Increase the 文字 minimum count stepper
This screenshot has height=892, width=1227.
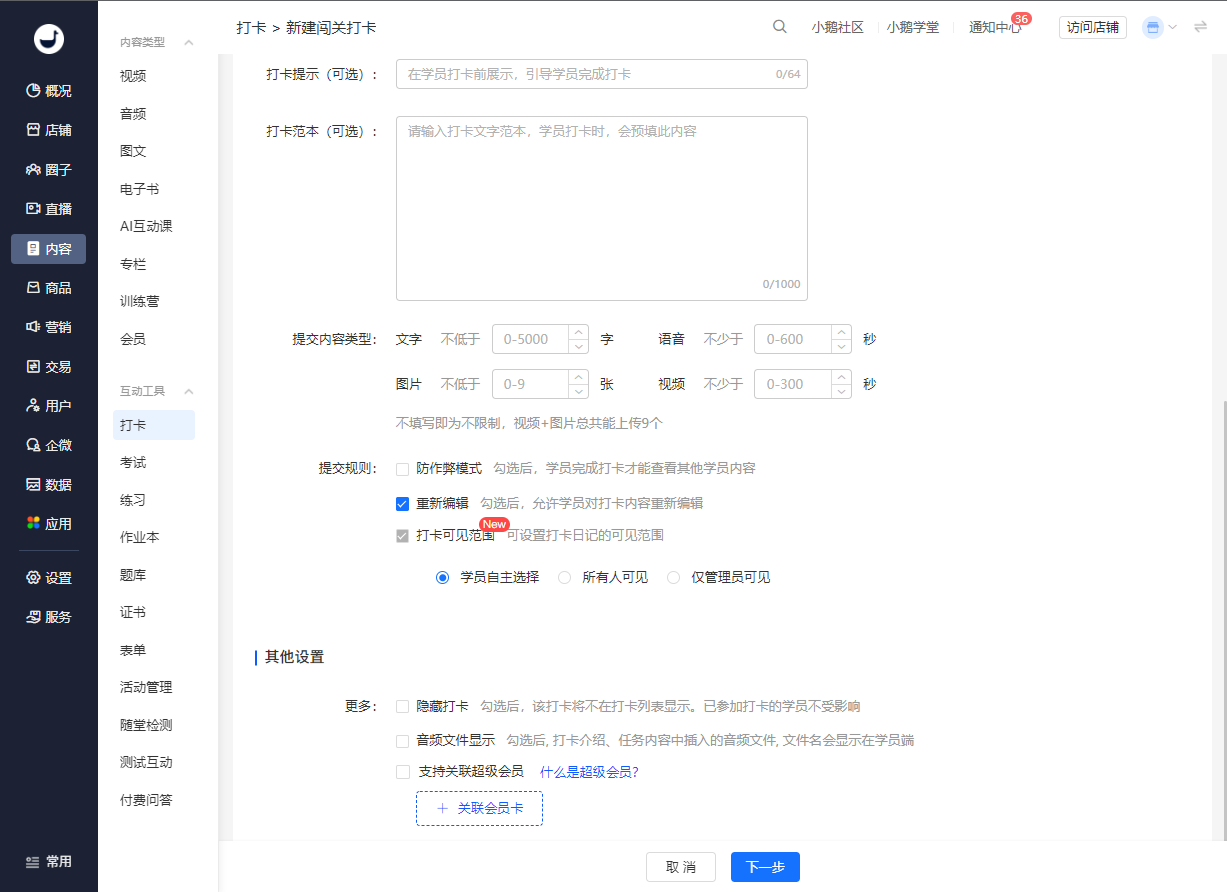click(578, 332)
